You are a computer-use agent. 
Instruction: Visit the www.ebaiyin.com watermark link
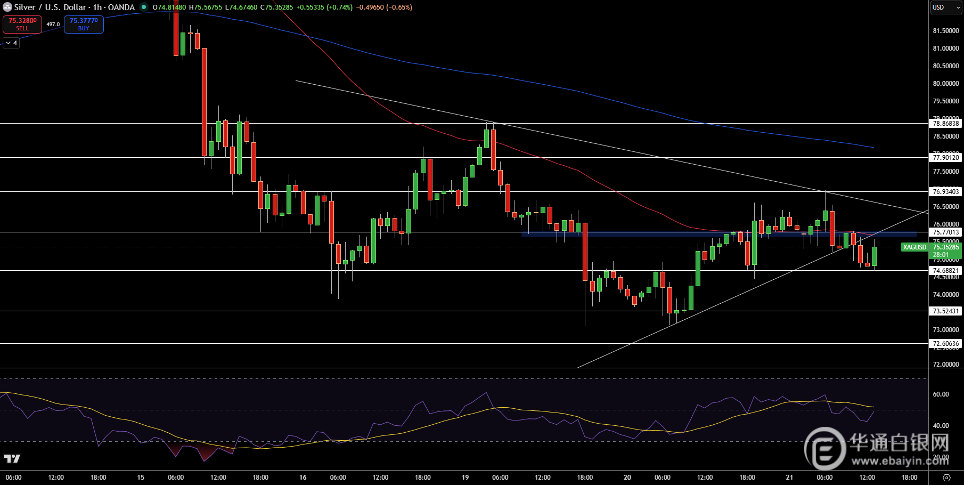point(899,458)
